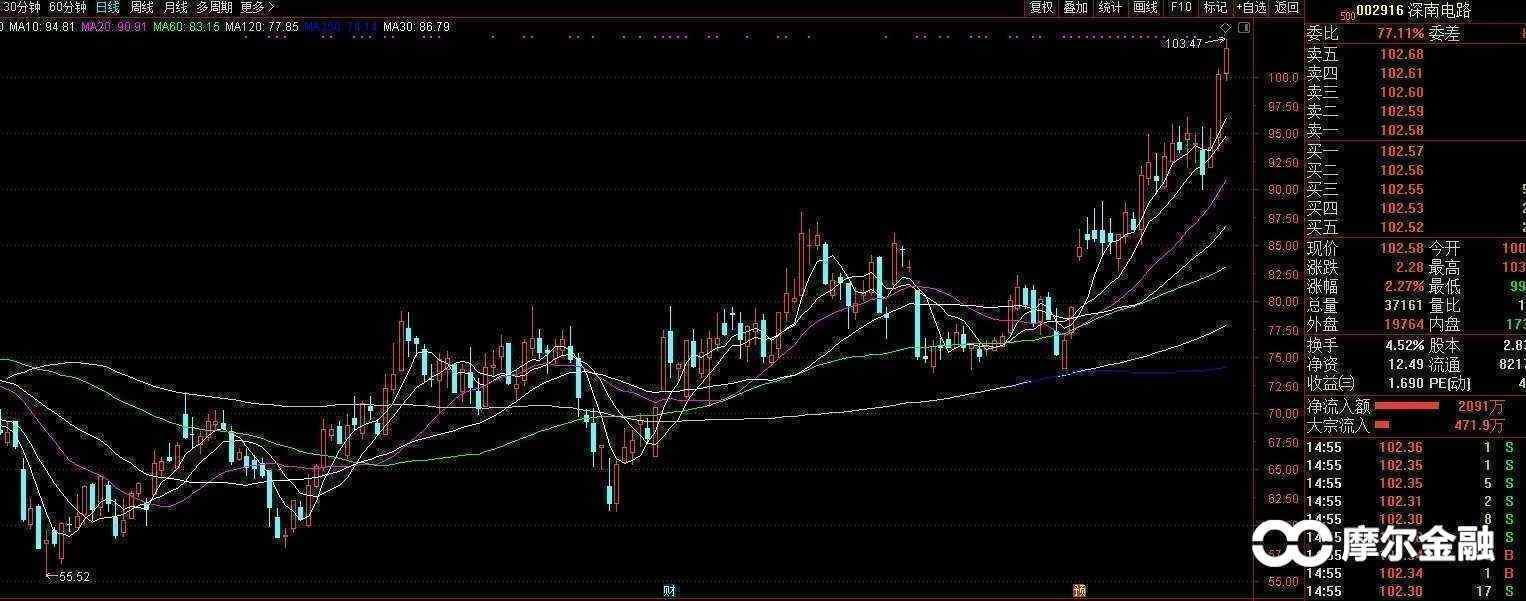1526x601 pixels.
Task: Switch to the 周线 weekly chart
Action: point(141,7)
